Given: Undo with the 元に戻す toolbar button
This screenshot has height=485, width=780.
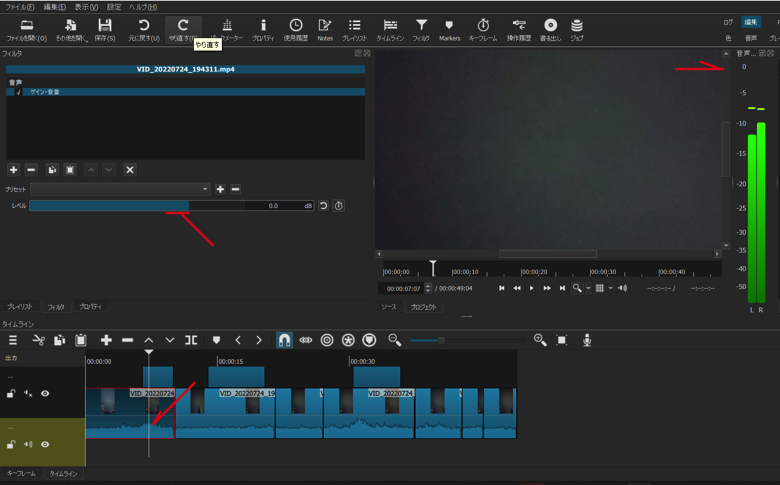Looking at the screenshot, I should point(144,30).
